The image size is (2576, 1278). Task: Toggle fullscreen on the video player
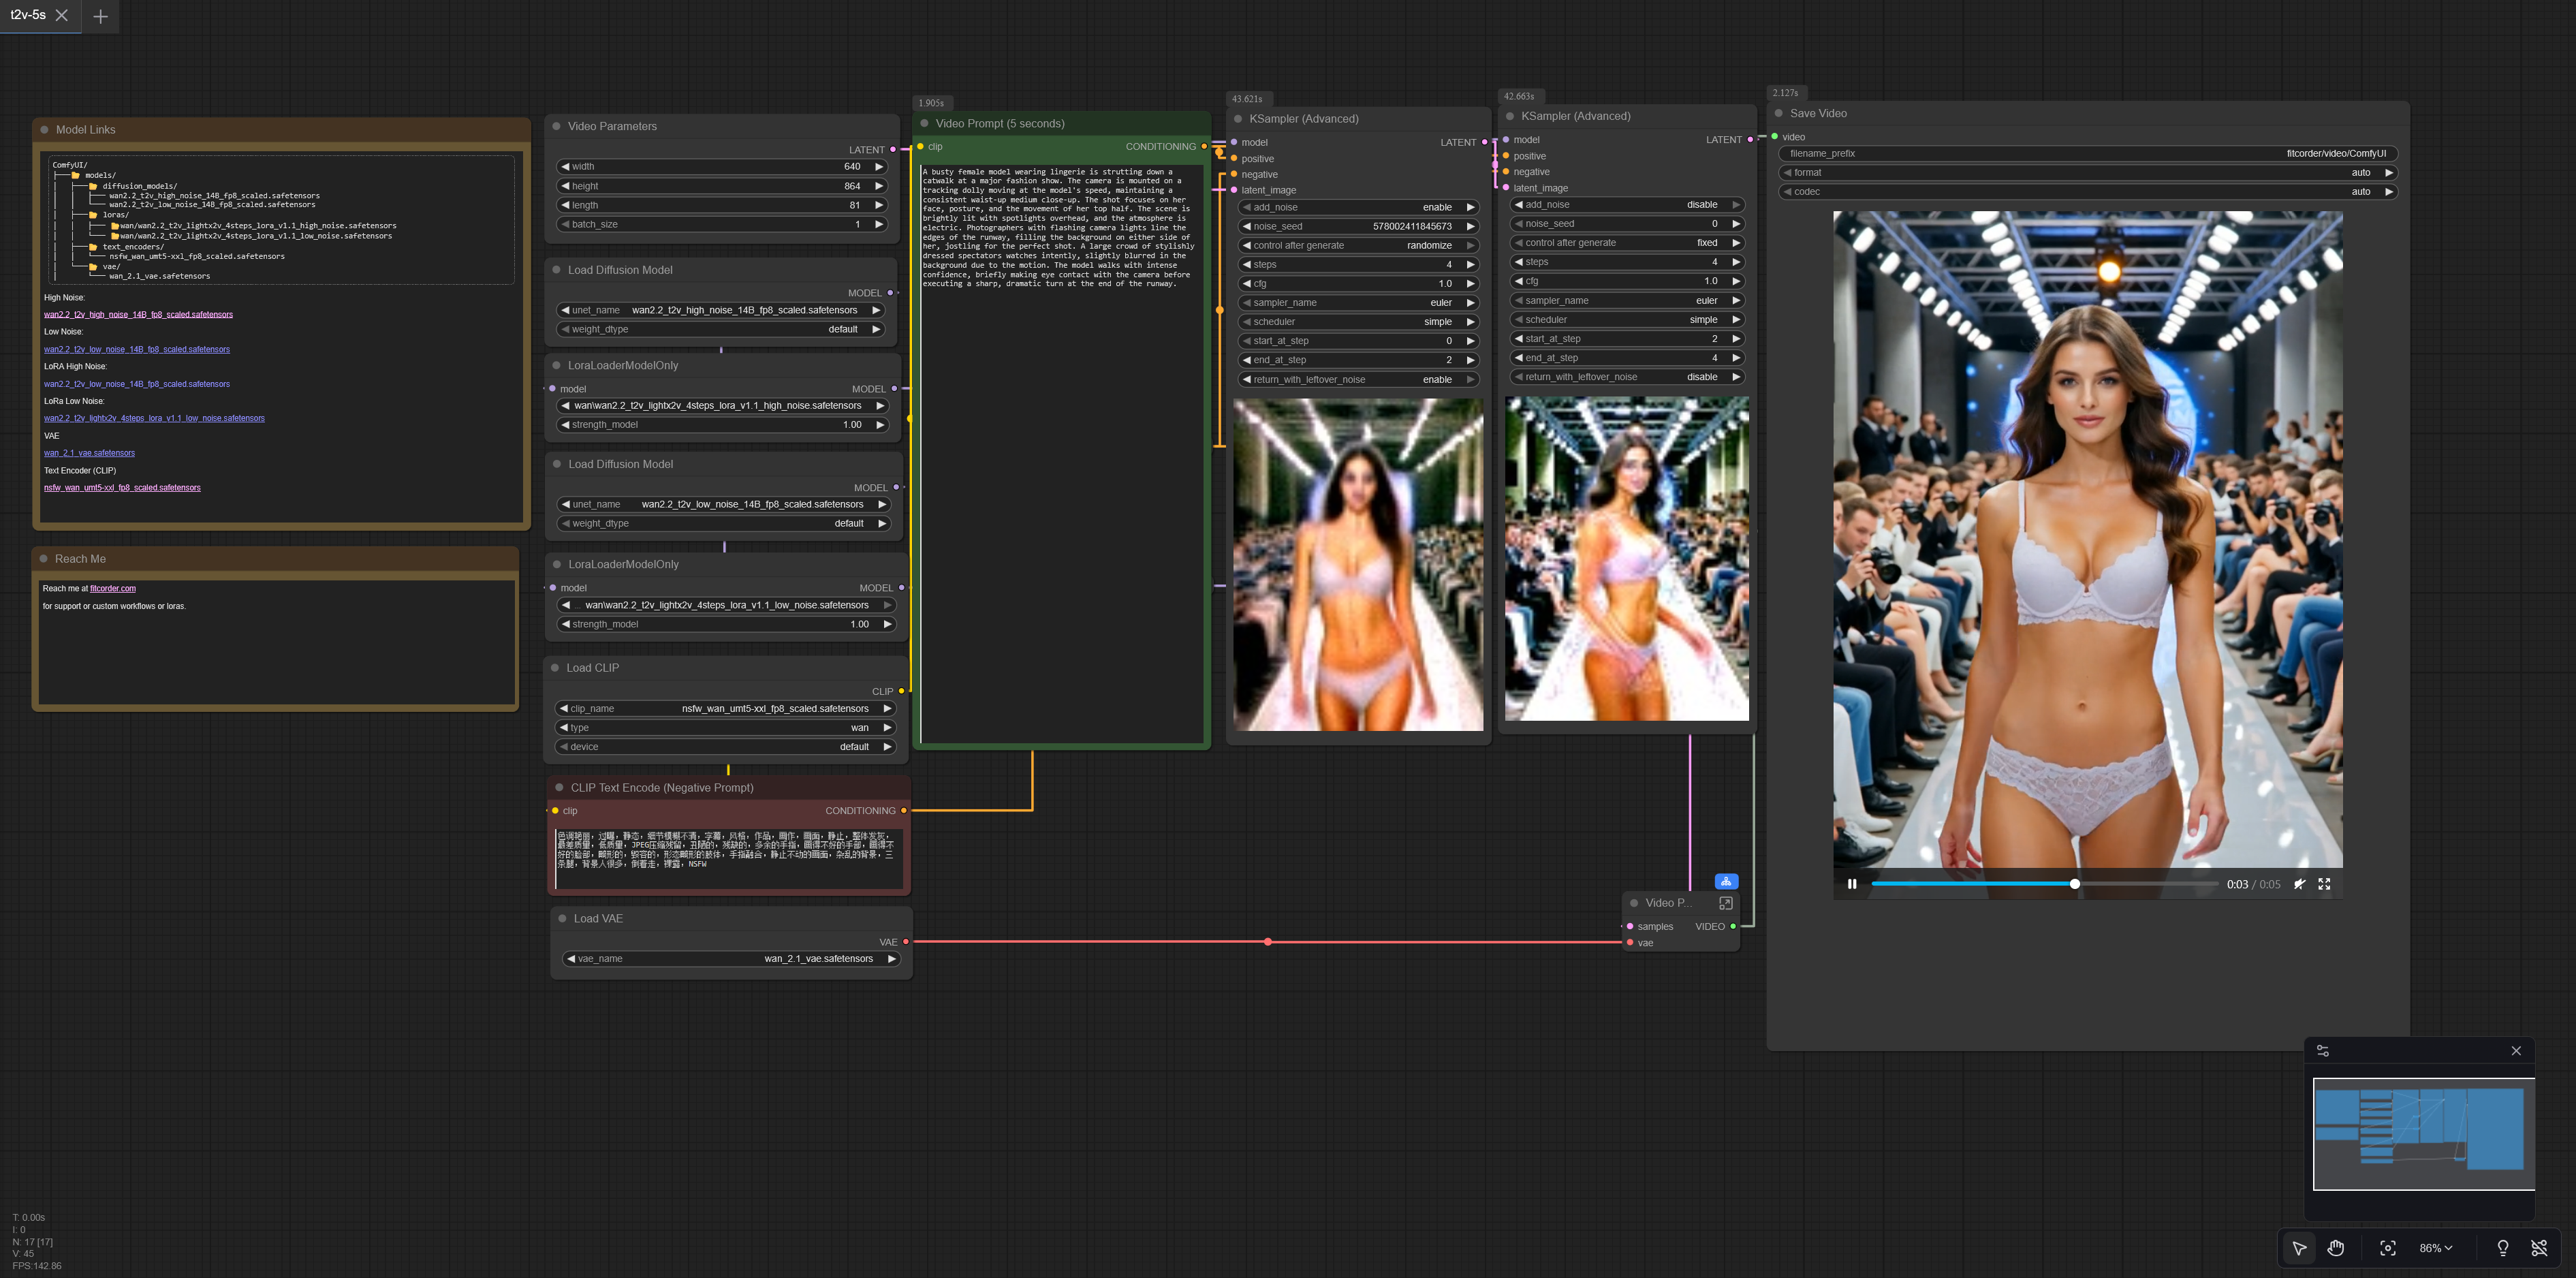pos(2324,884)
